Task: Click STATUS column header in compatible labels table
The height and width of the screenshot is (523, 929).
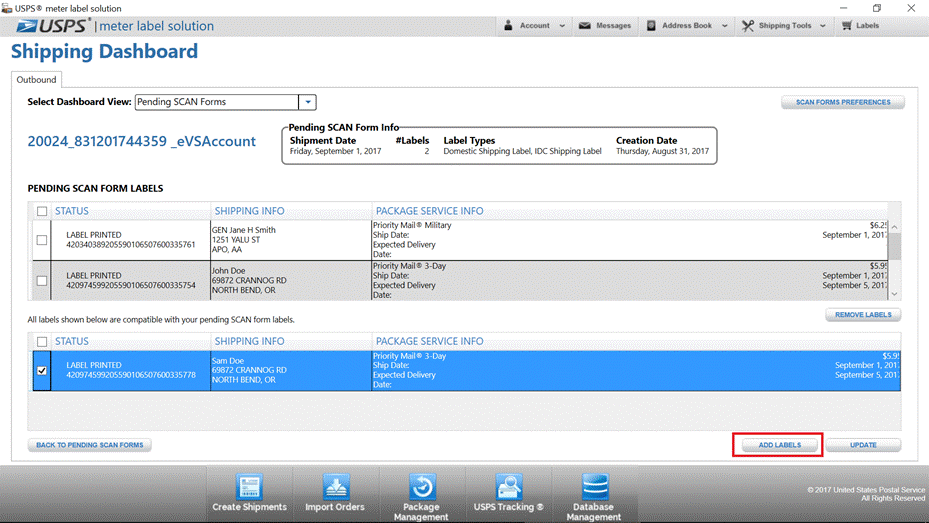Action: click(x=72, y=341)
